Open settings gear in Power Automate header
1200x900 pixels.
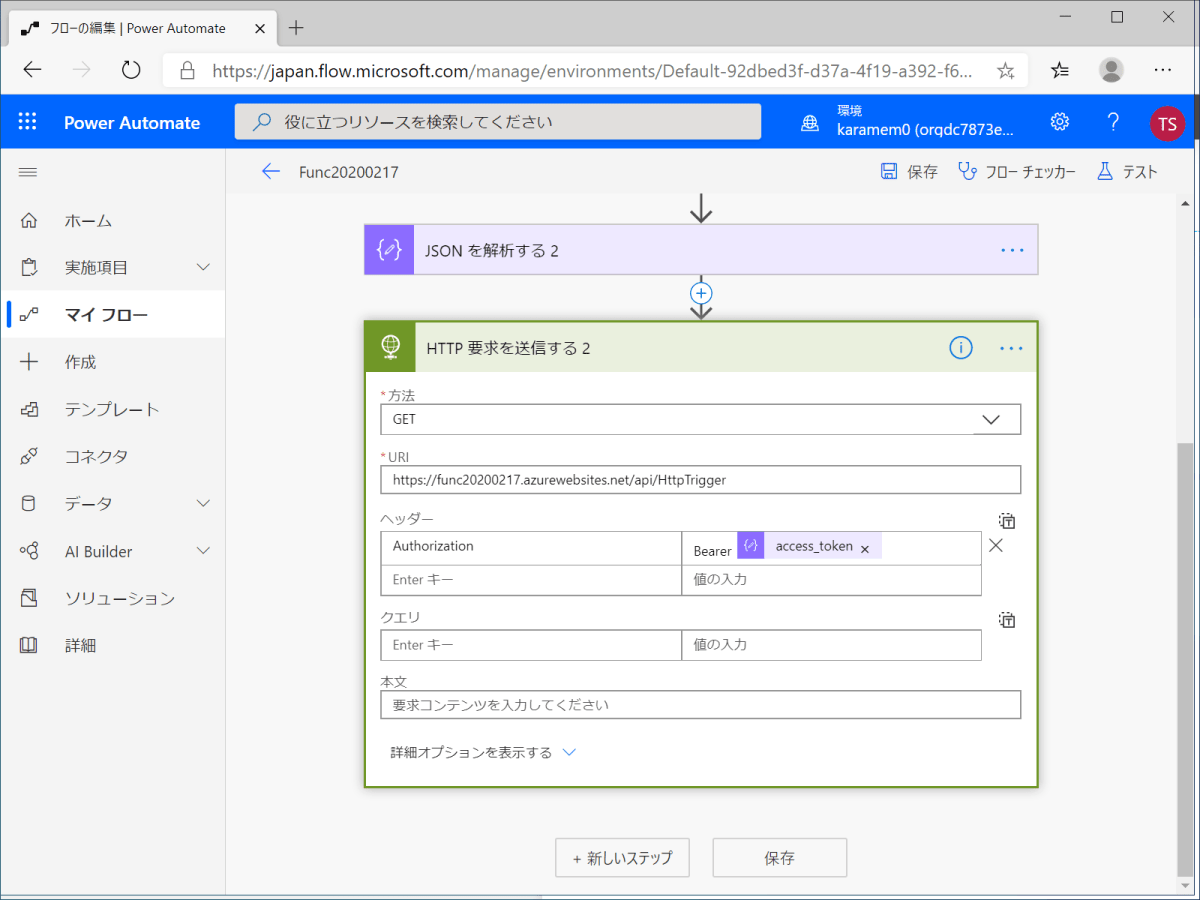click(1060, 122)
